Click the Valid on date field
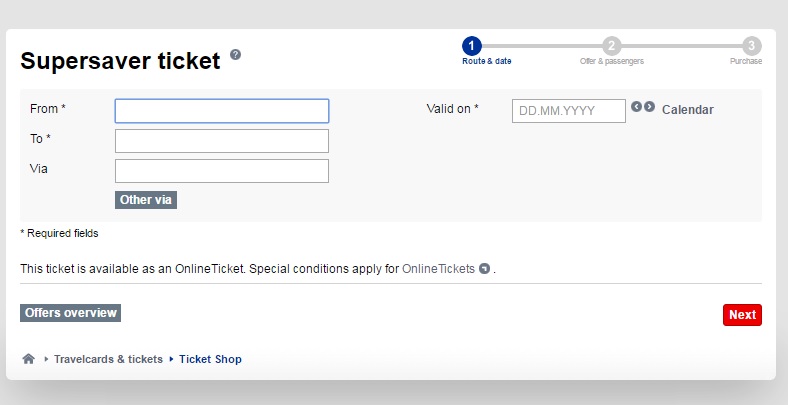788x405 pixels. point(569,111)
